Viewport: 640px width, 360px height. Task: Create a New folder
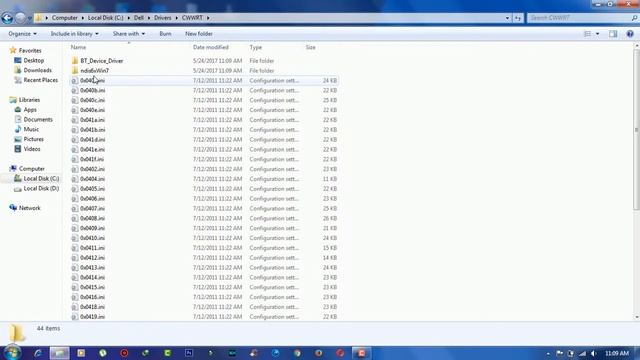(x=199, y=34)
